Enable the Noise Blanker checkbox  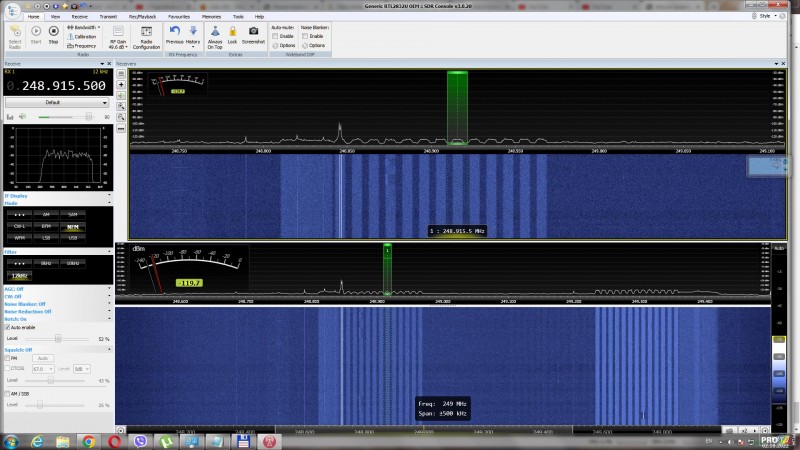(x=305, y=36)
